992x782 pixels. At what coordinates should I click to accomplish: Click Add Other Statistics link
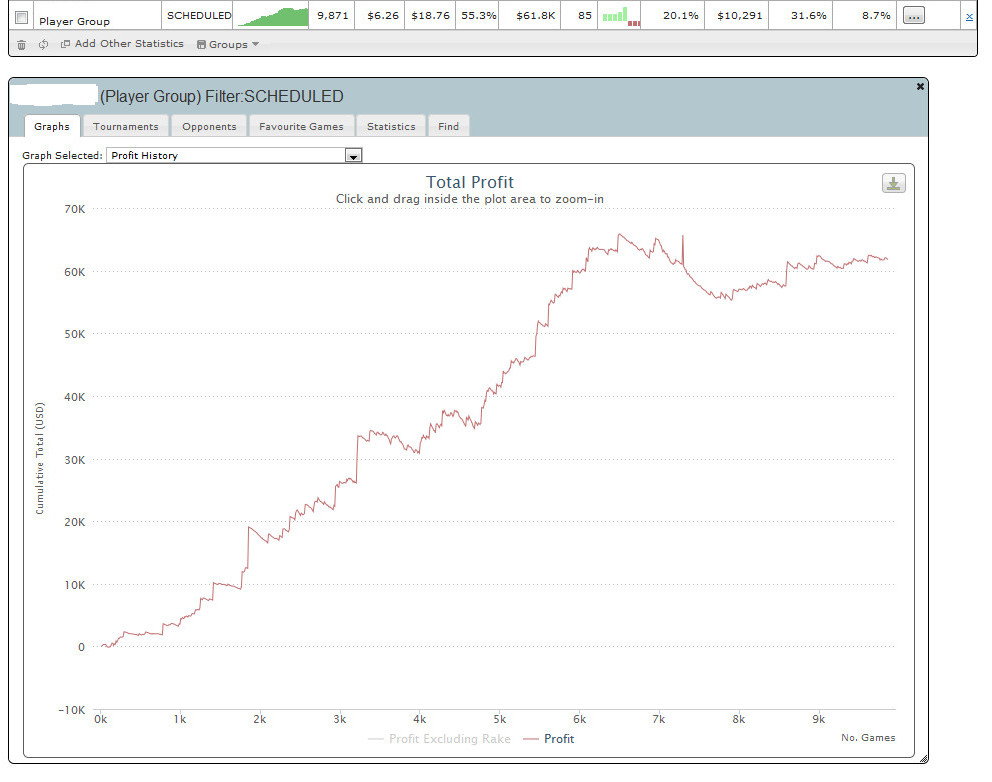pyautogui.click(x=123, y=44)
